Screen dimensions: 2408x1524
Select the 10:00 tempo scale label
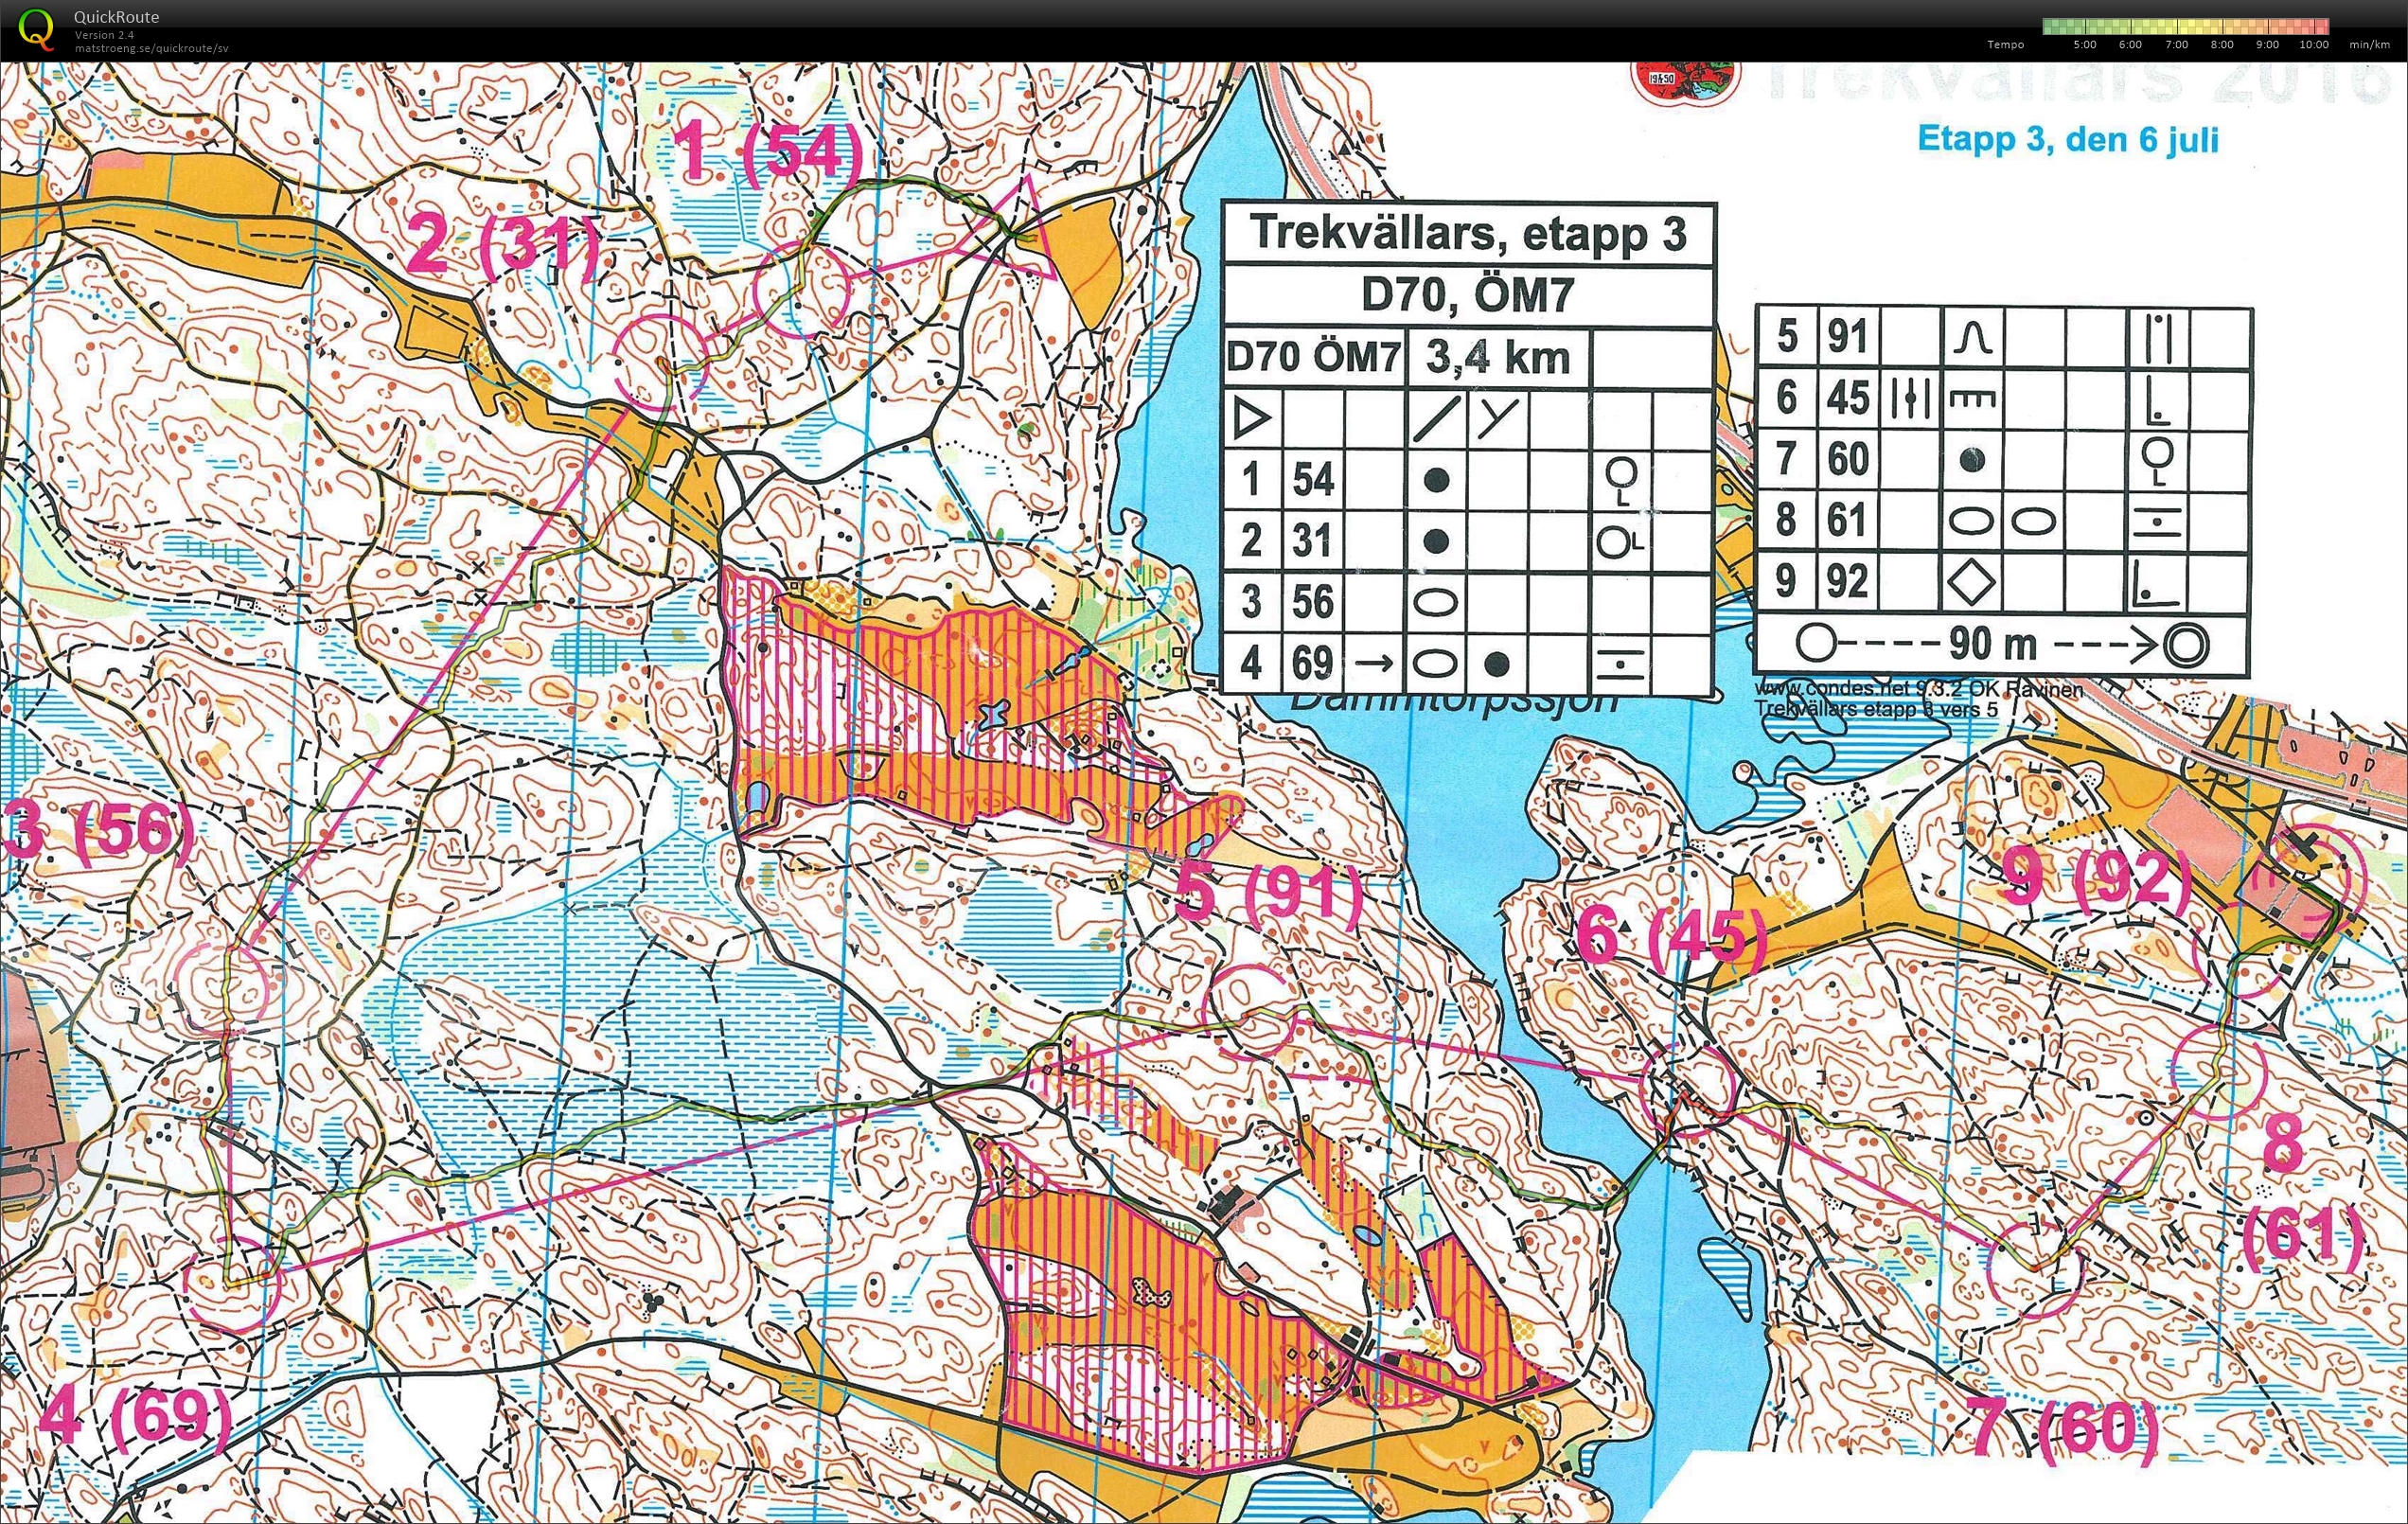tap(2313, 45)
